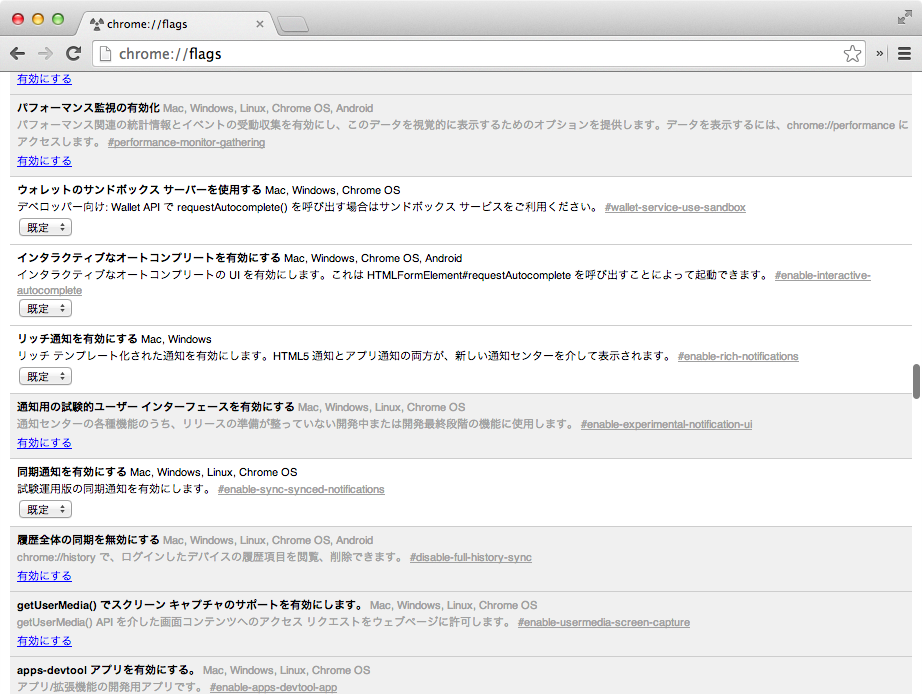This screenshot has width=922, height=694.
Task: Show hidden extensions via chevron overflow button
Action: [x=880, y=54]
